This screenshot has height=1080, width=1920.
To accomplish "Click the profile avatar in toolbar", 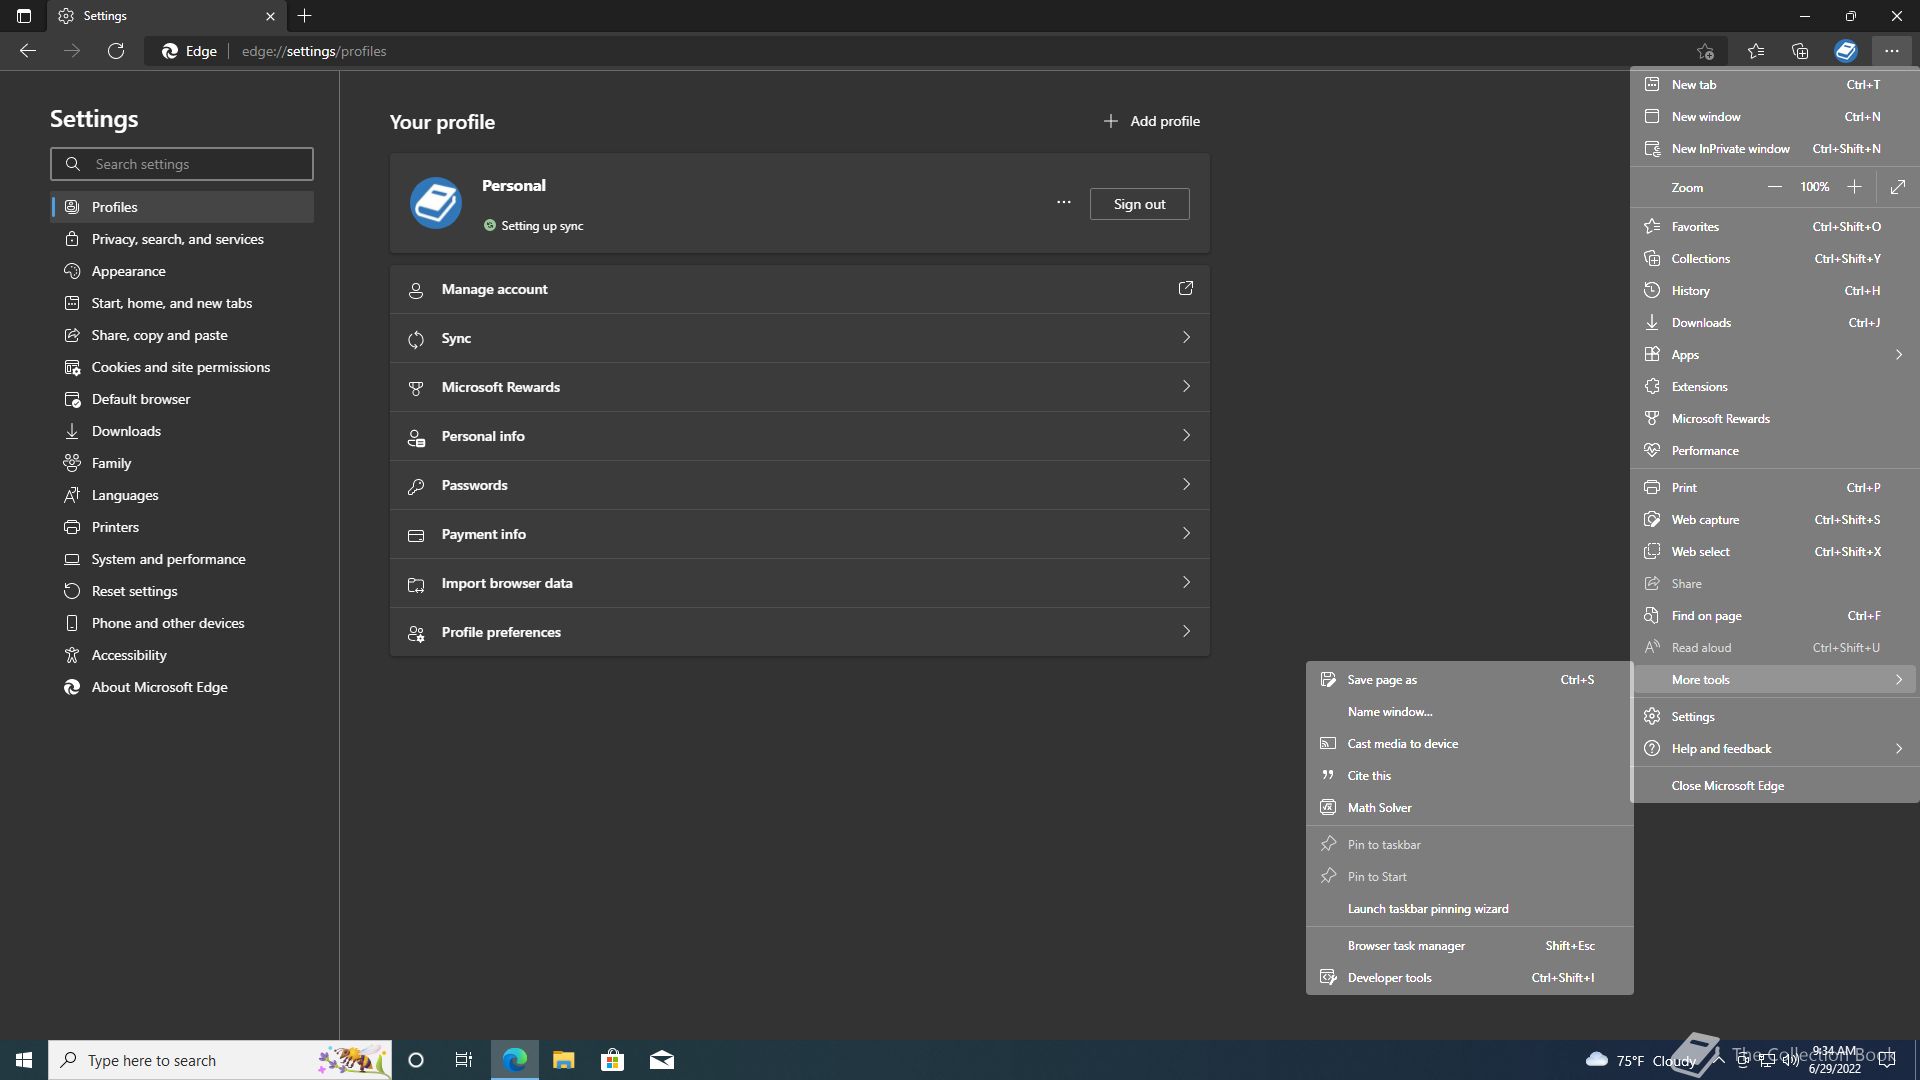I will (x=1845, y=51).
